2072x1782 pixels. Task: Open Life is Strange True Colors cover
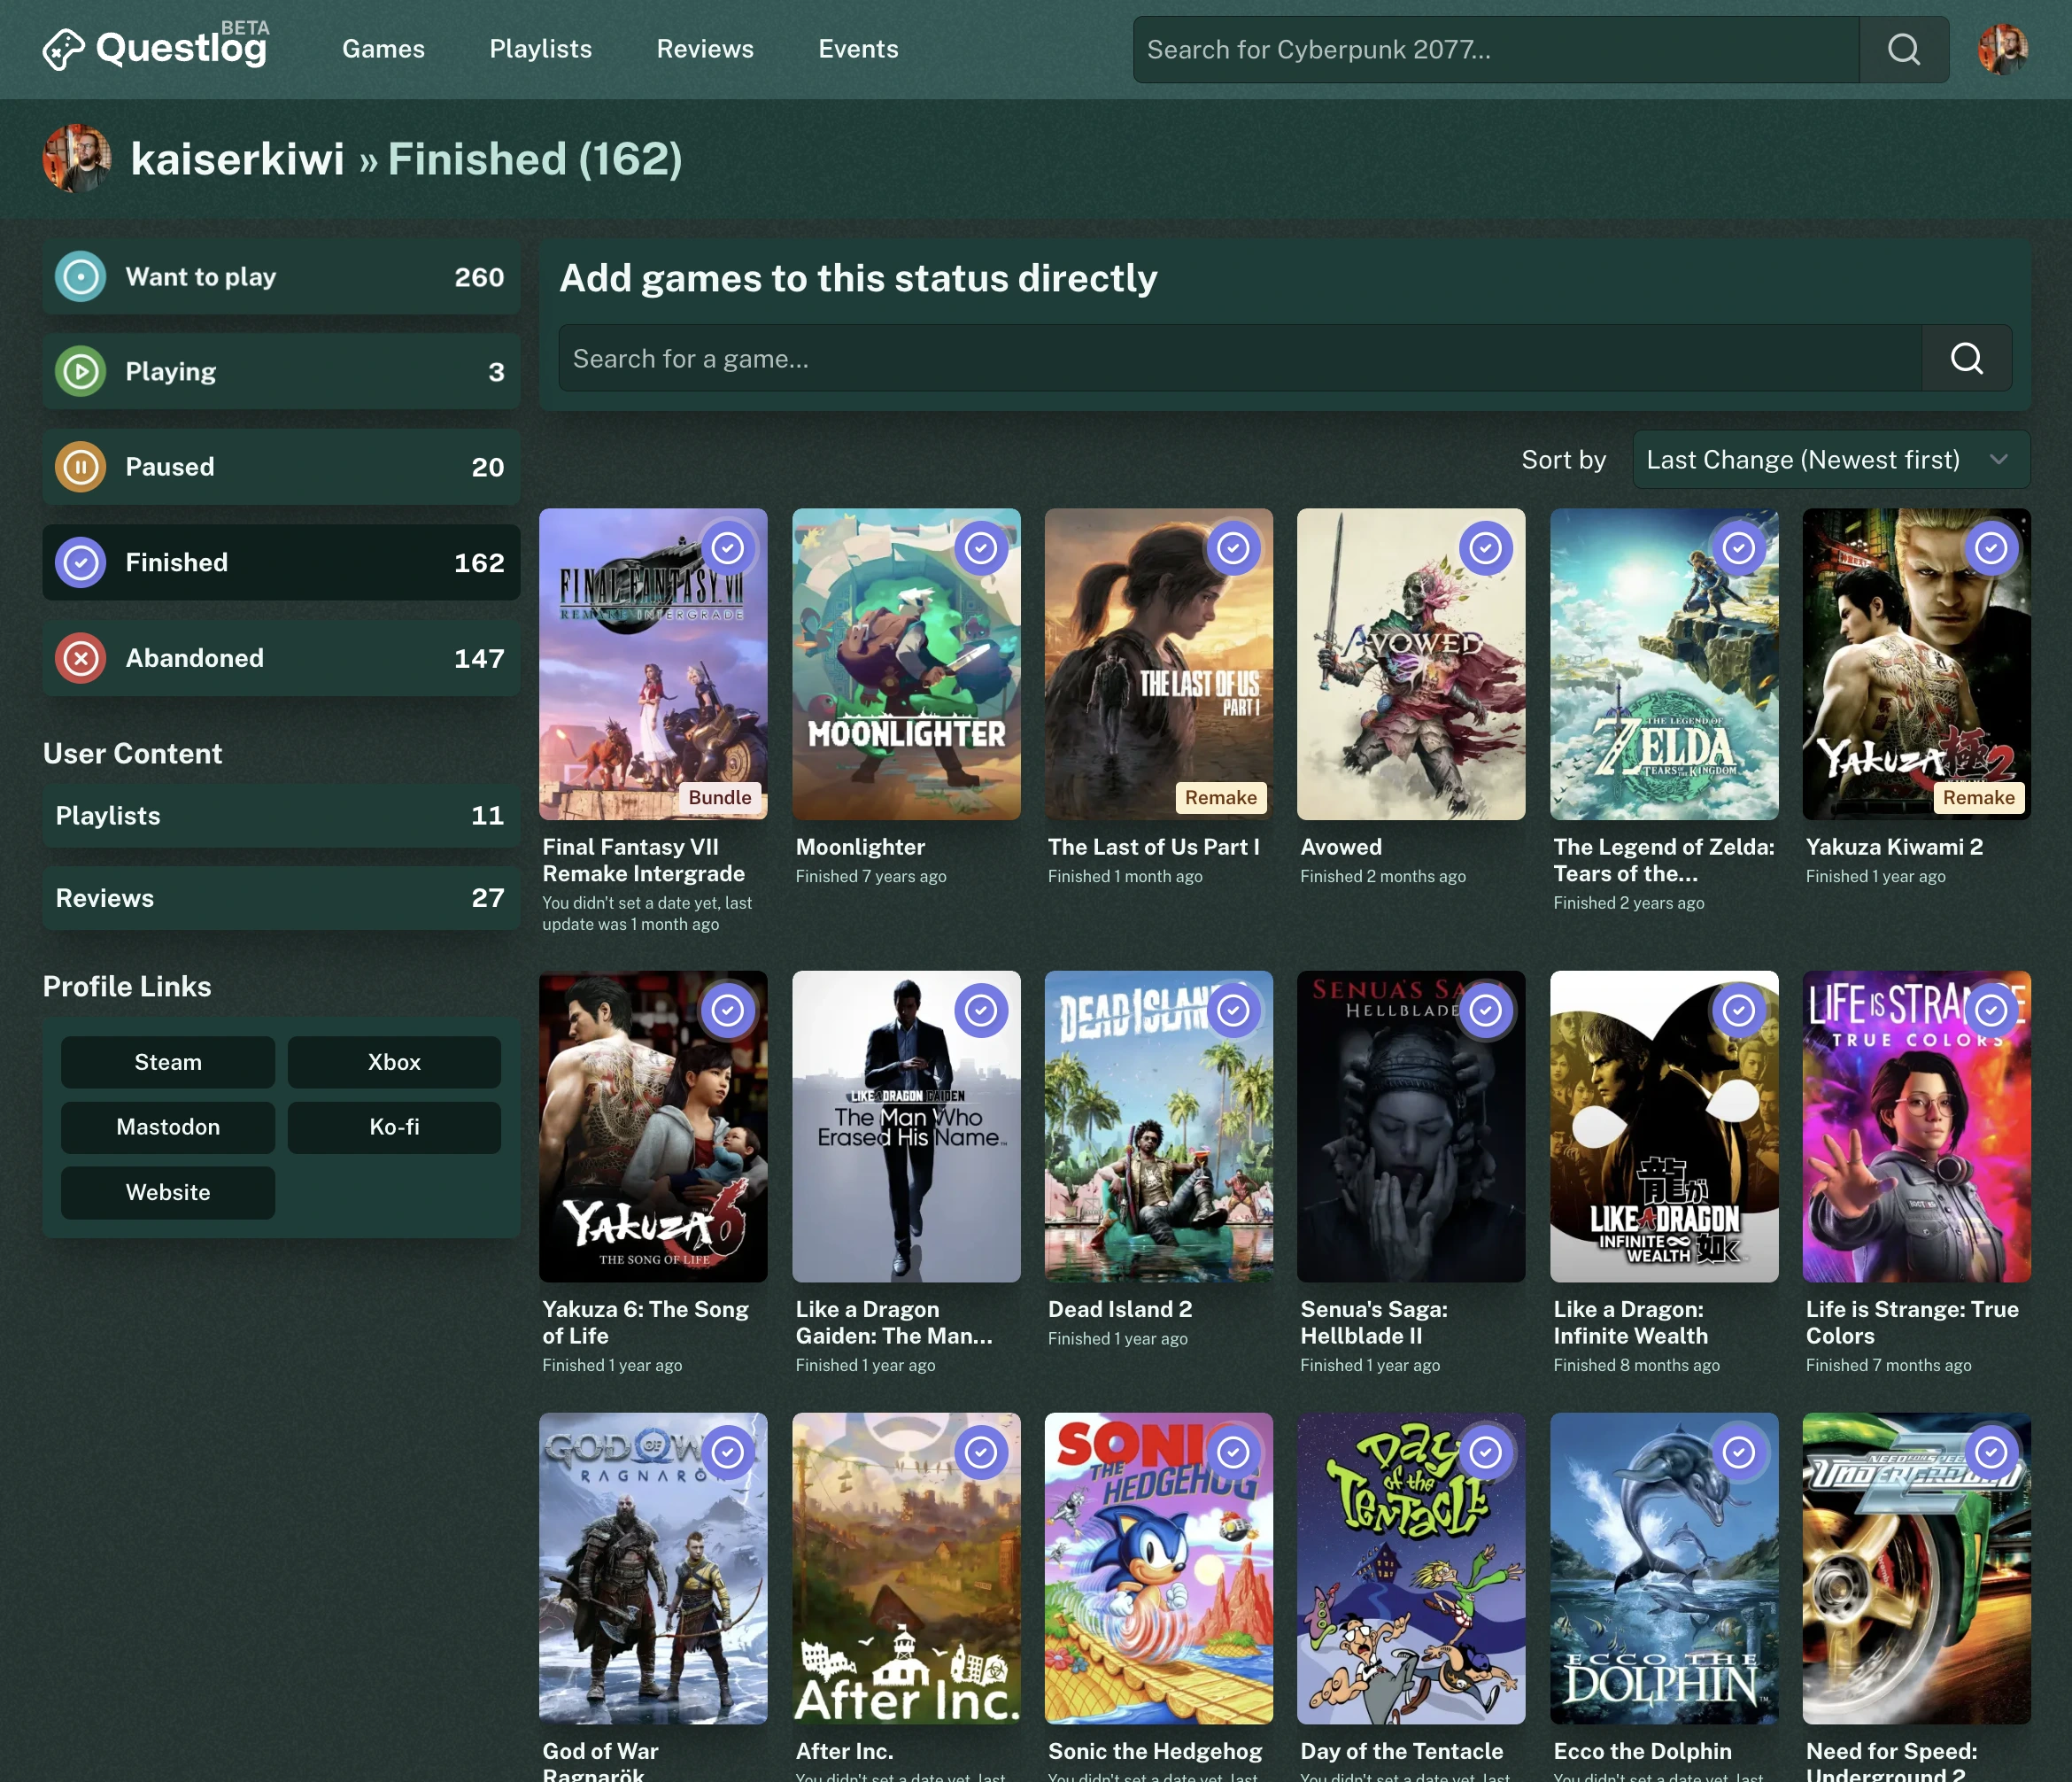1916,1126
